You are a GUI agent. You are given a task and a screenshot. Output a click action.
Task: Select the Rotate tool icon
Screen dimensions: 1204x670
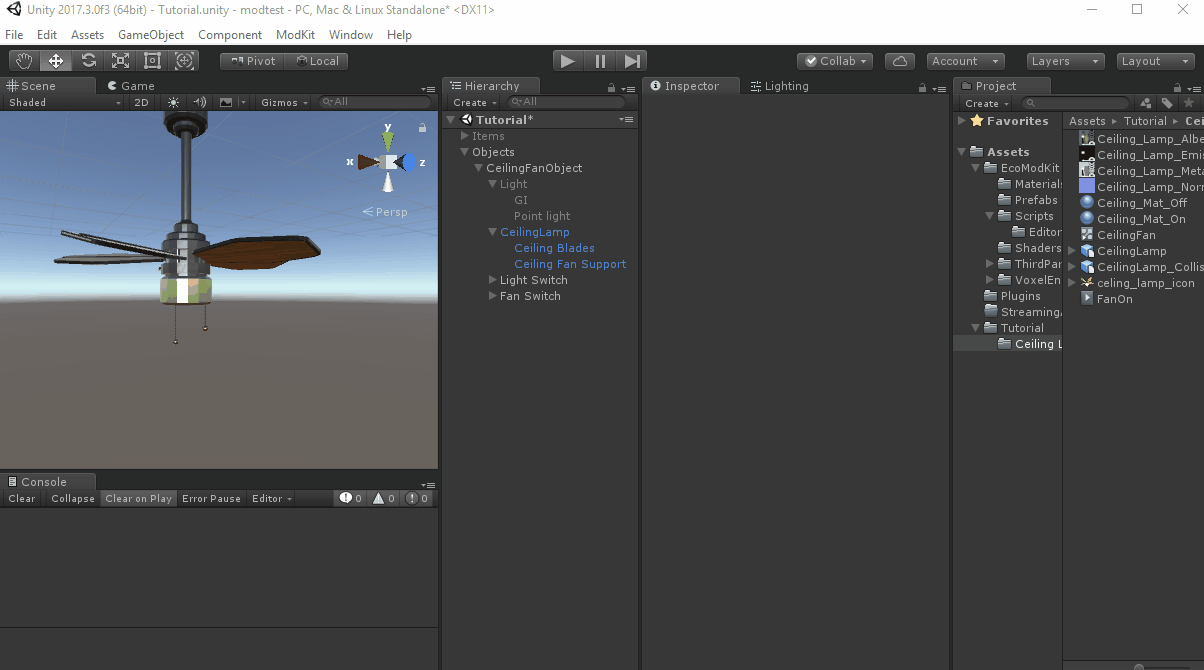89,61
